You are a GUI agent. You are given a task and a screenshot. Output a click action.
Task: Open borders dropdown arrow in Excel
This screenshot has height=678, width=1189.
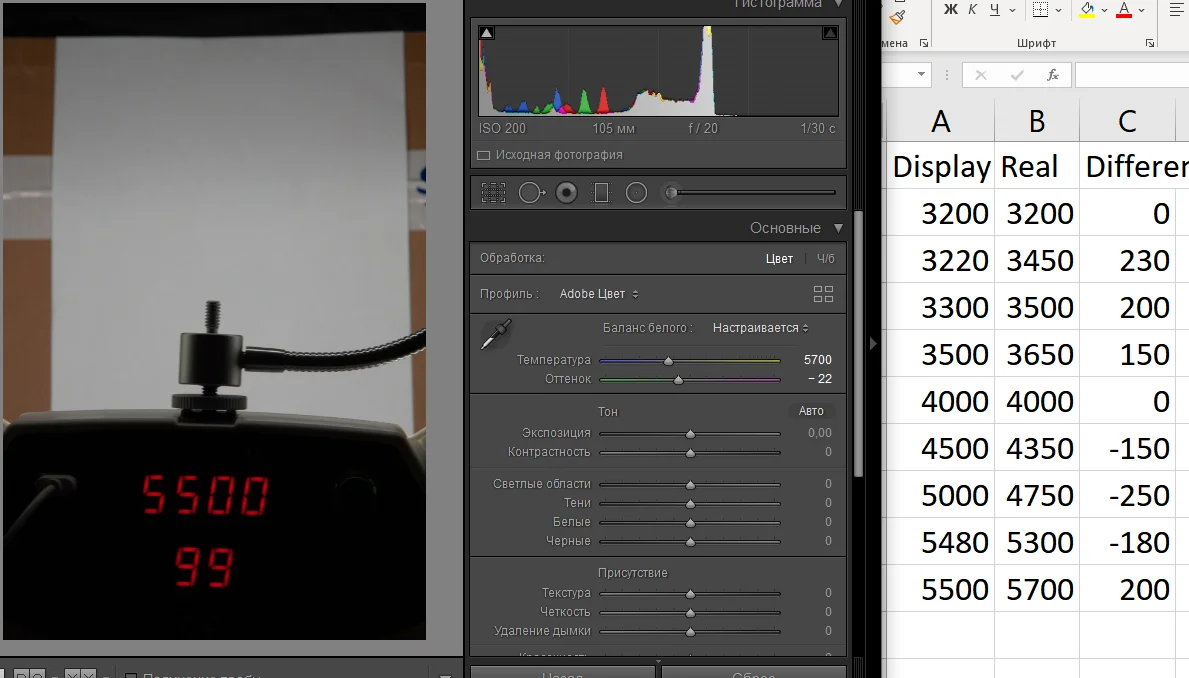coord(1059,11)
